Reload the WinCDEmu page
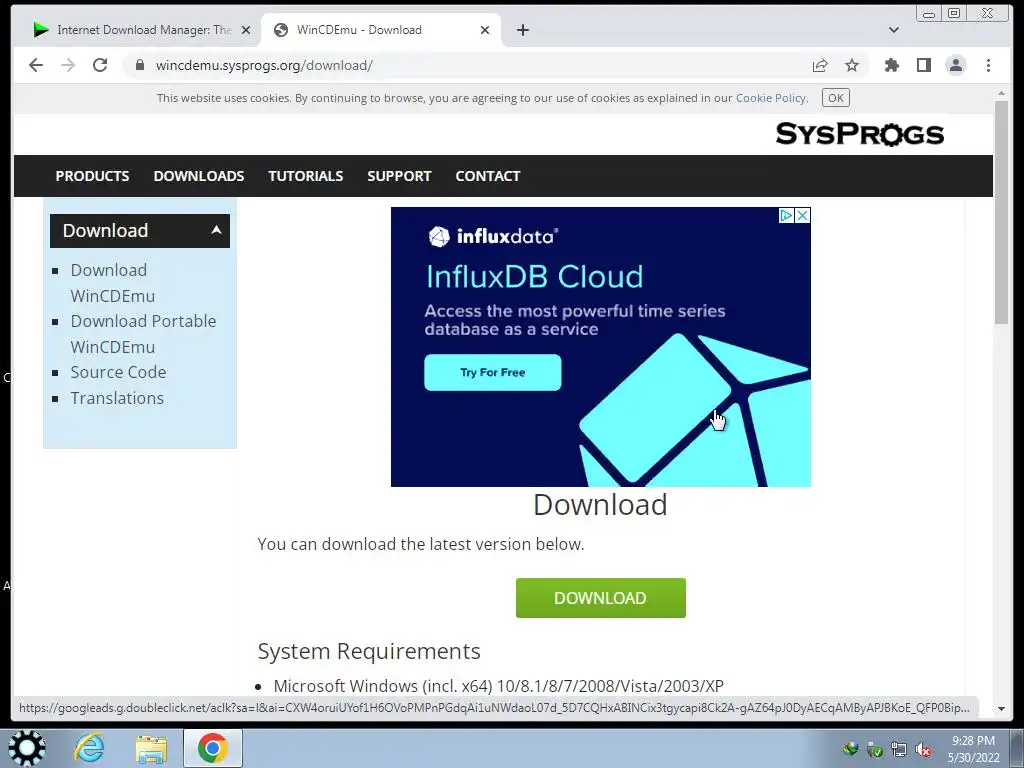 pos(100,65)
